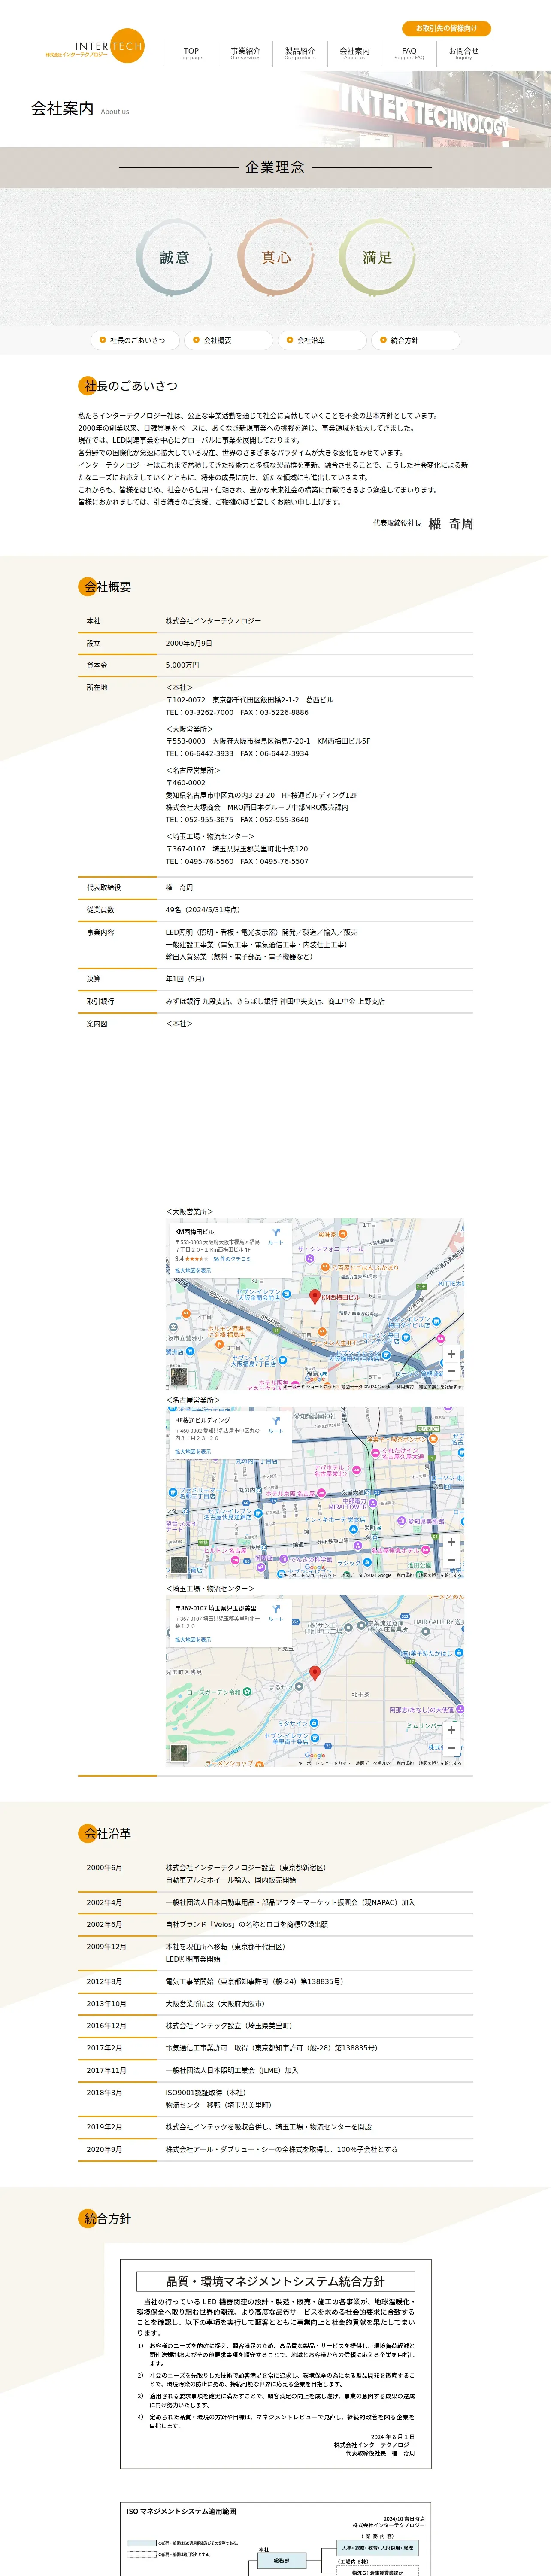Click the 真心 circle emblem
The width and height of the screenshot is (551, 2576).
276,258
